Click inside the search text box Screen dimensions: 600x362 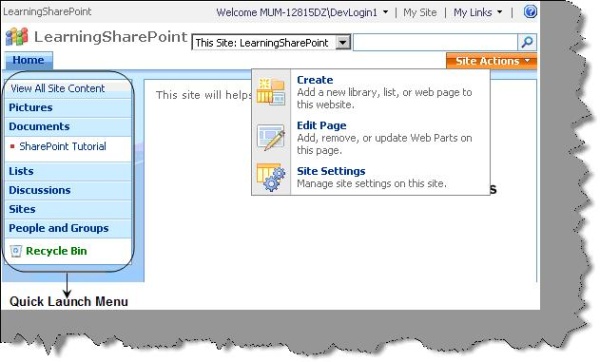tap(435, 42)
